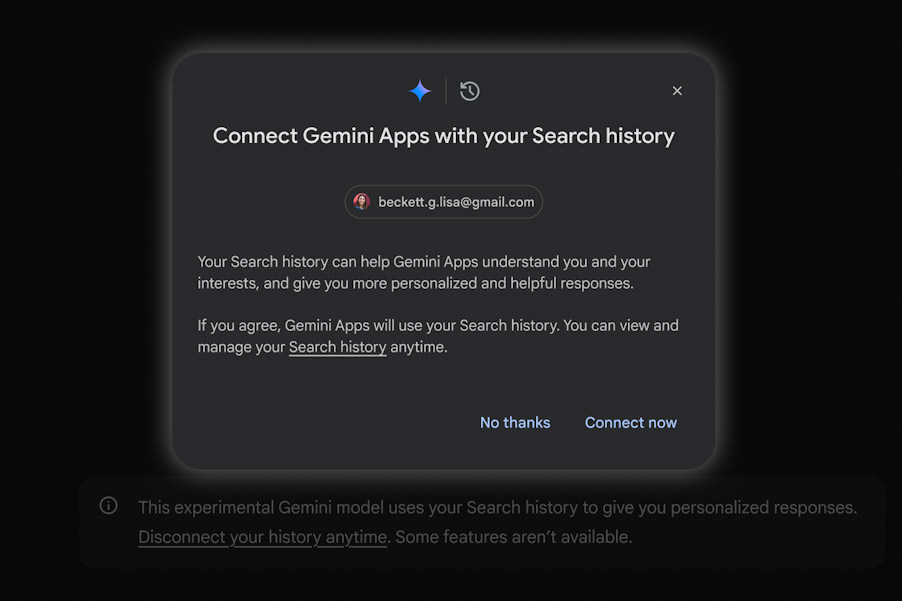Click the 'This experimental Gemini model' banner text
902x601 pixels.
tap(497, 508)
